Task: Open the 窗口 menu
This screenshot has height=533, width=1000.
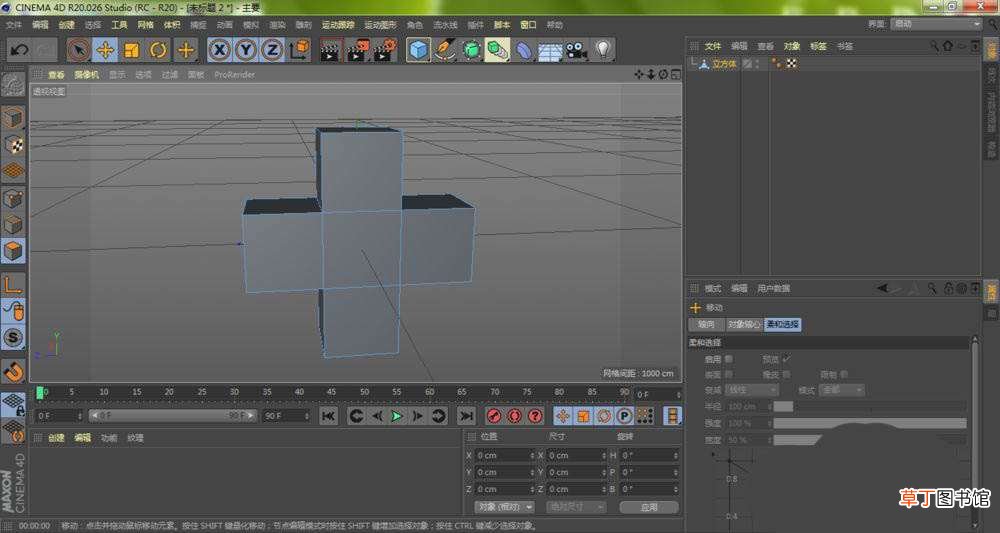Action: (x=528, y=25)
